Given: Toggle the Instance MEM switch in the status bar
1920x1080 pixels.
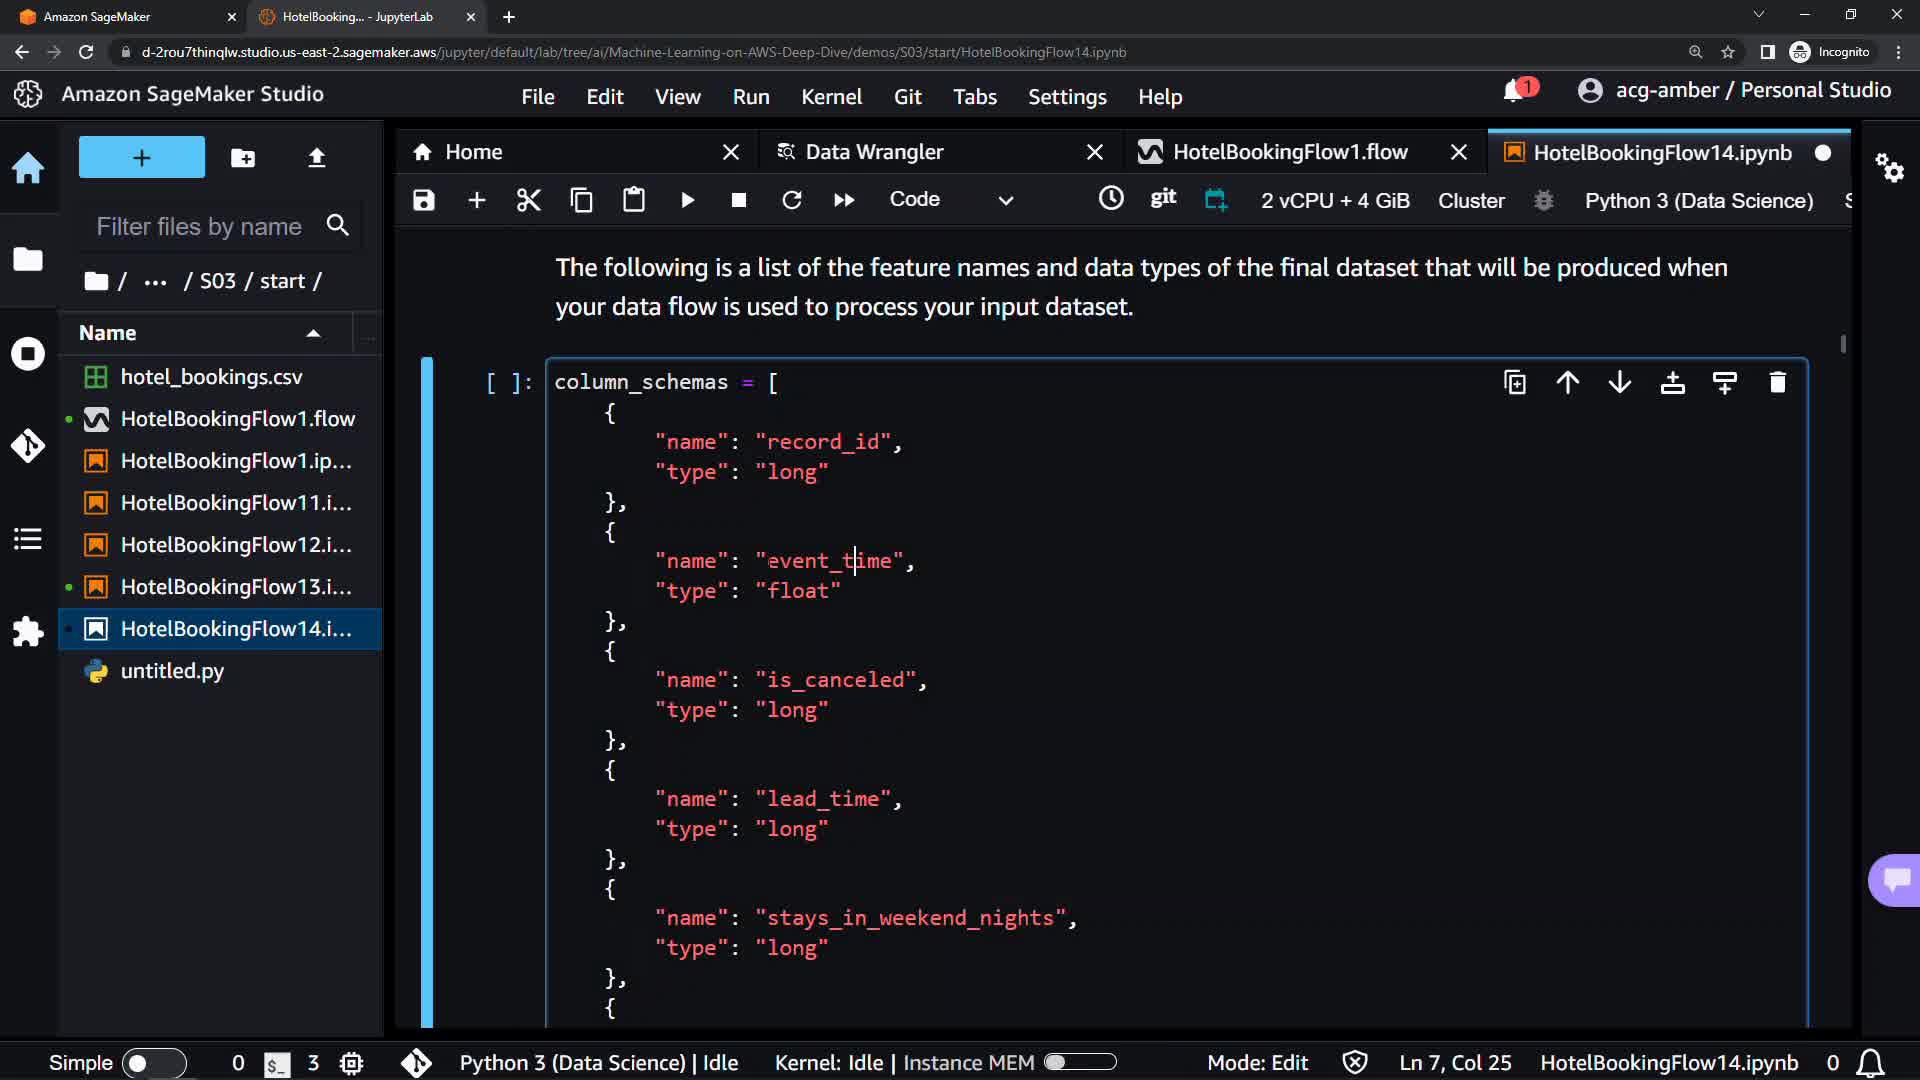Looking at the screenshot, I should click(1080, 1062).
